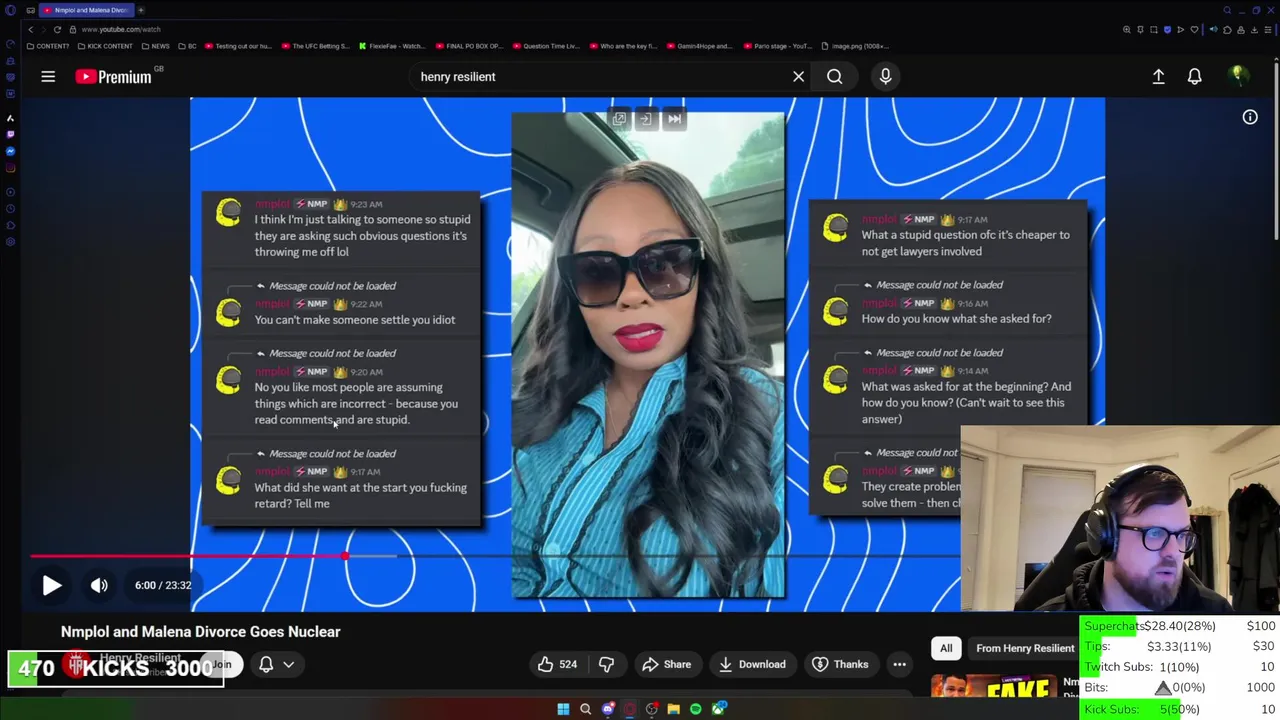
Task: Open The UFC Betting S... bookmark
Action: (316, 46)
